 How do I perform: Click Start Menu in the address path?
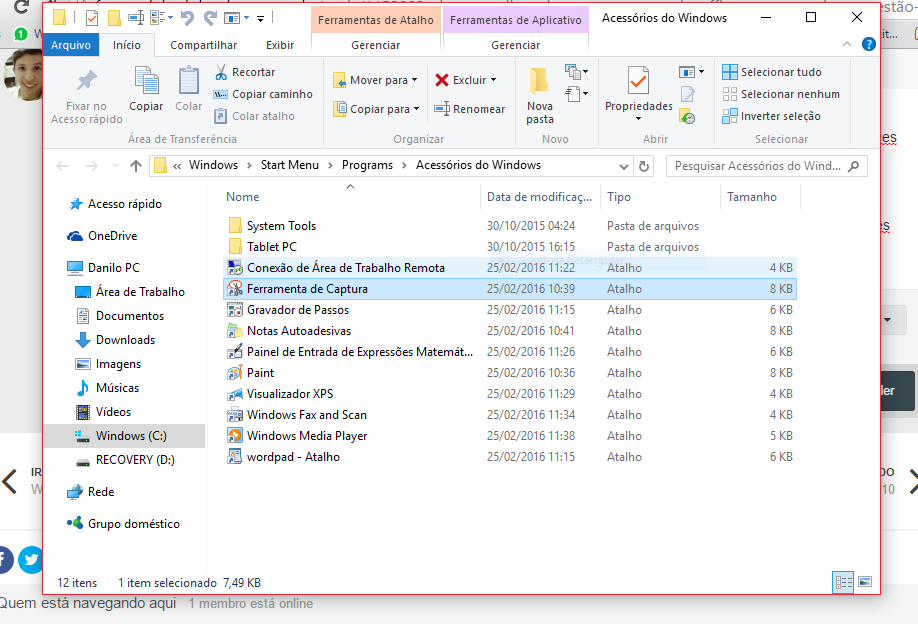290,165
